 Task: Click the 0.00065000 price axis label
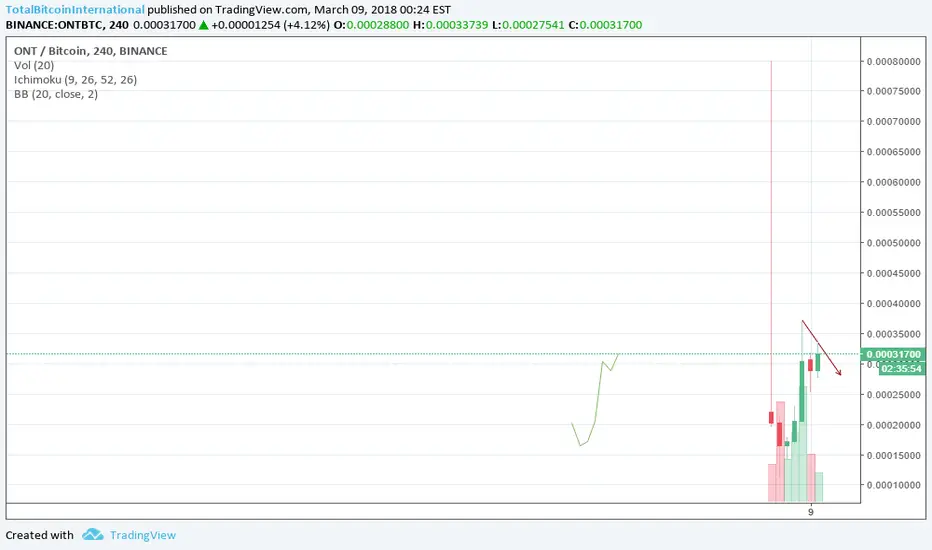pyautogui.click(x=893, y=152)
